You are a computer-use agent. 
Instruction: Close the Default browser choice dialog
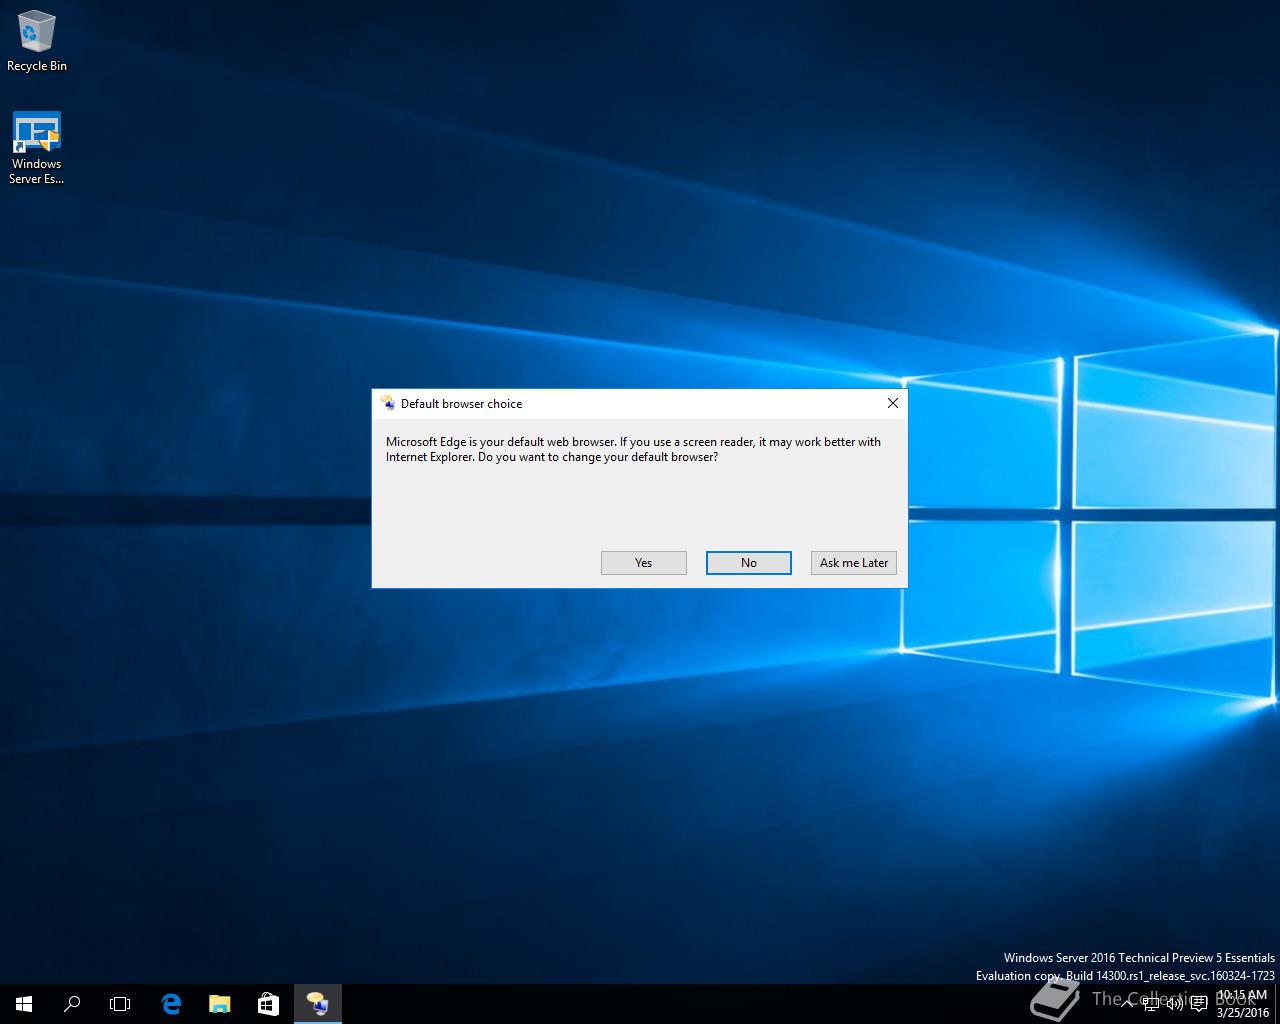(x=892, y=403)
